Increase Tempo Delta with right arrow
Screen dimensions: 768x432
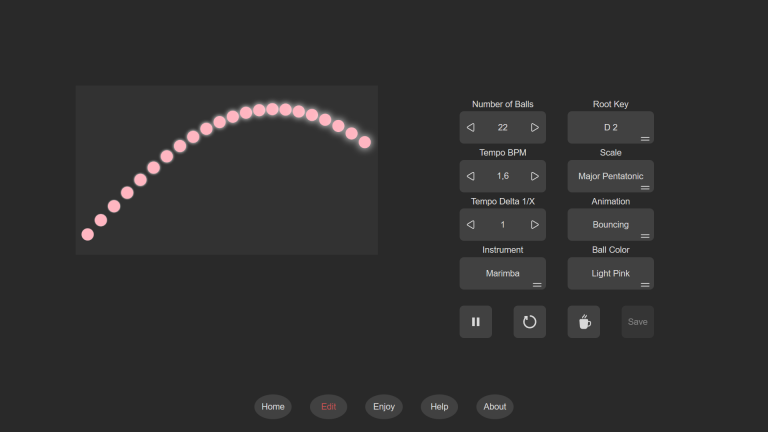point(535,225)
